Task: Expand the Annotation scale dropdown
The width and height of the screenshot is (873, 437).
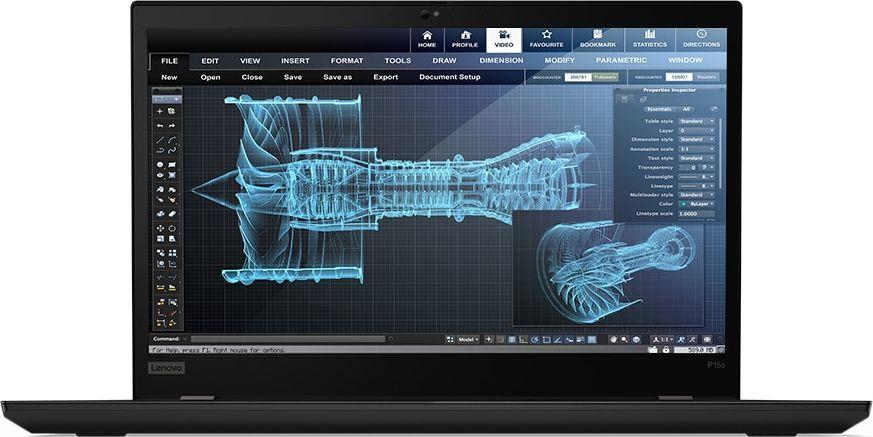Action: click(x=696, y=149)
